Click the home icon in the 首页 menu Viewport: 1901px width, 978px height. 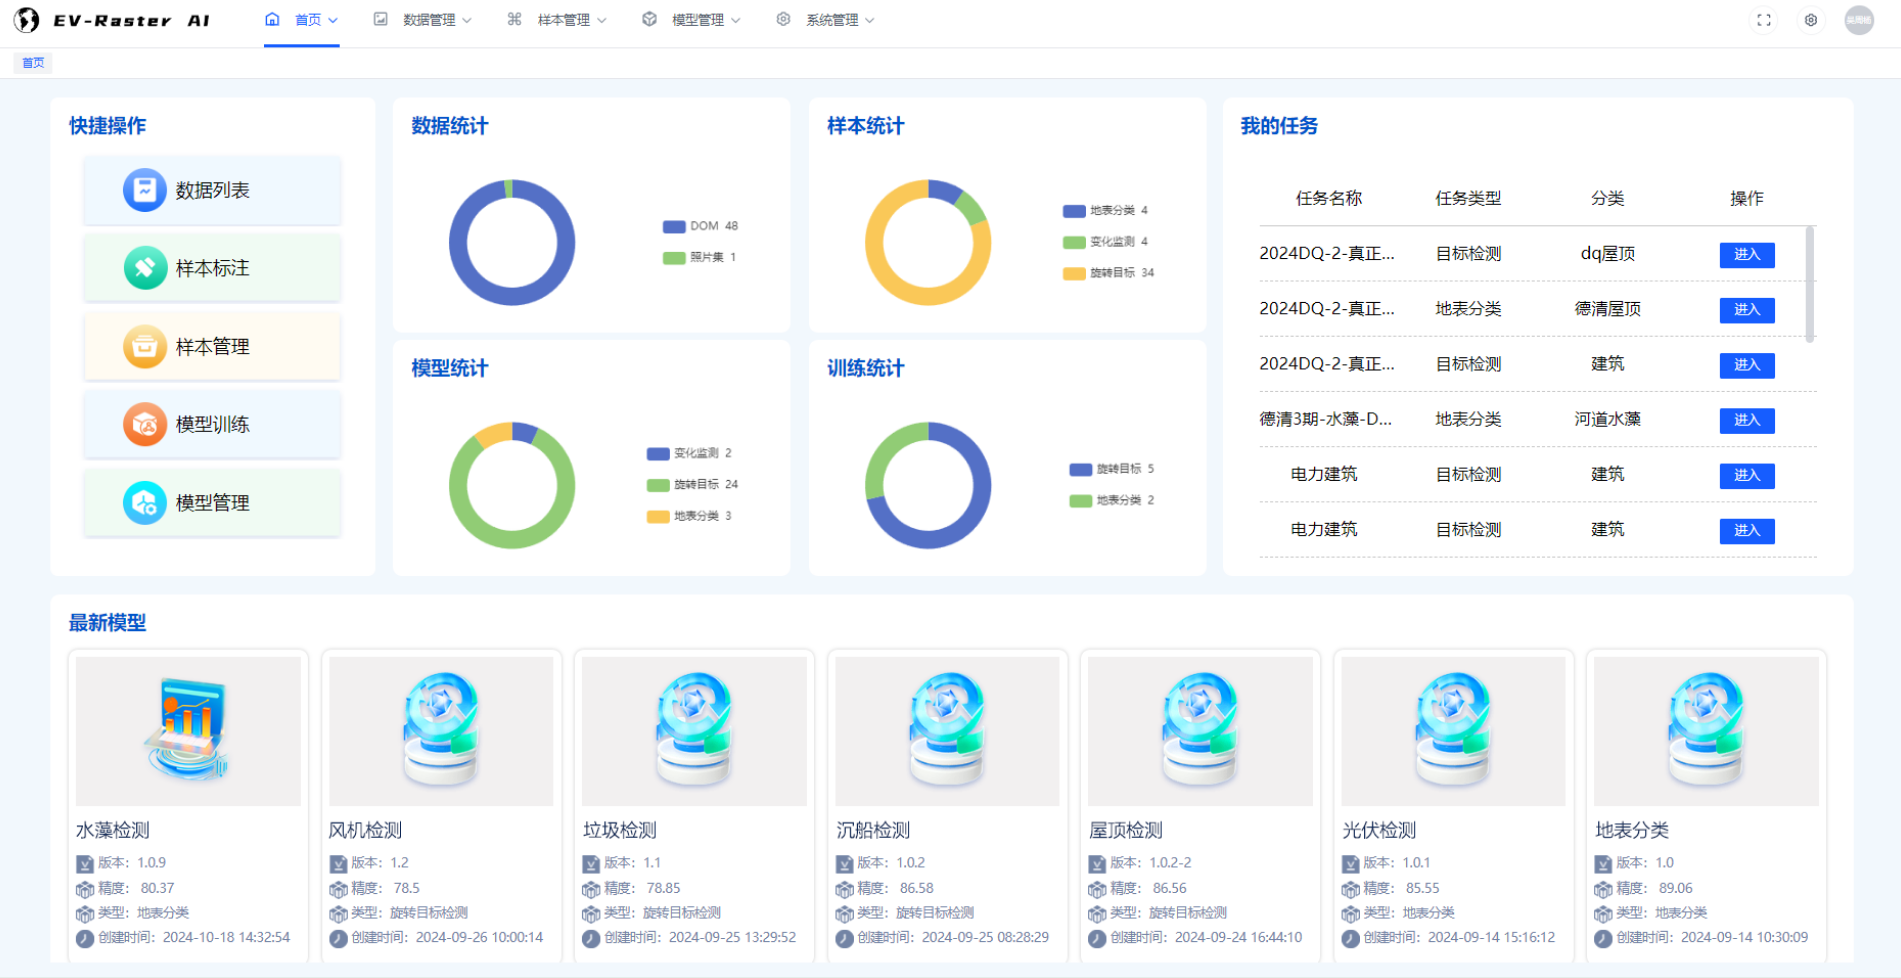[x=272, y=19]
